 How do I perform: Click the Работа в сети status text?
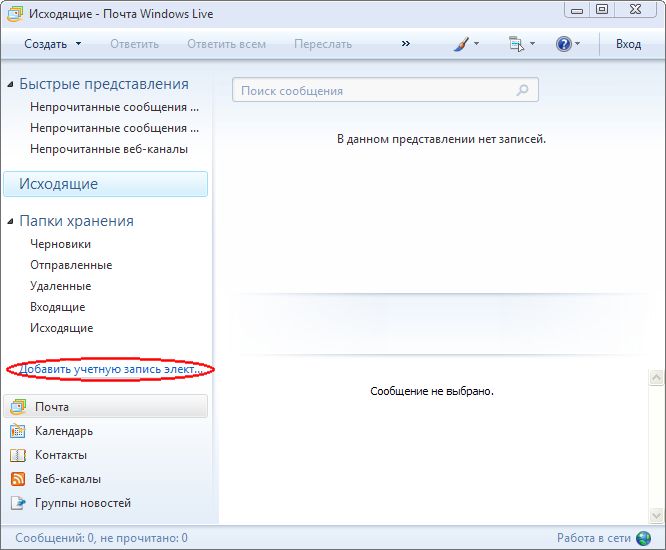click(x=594, y=538)
